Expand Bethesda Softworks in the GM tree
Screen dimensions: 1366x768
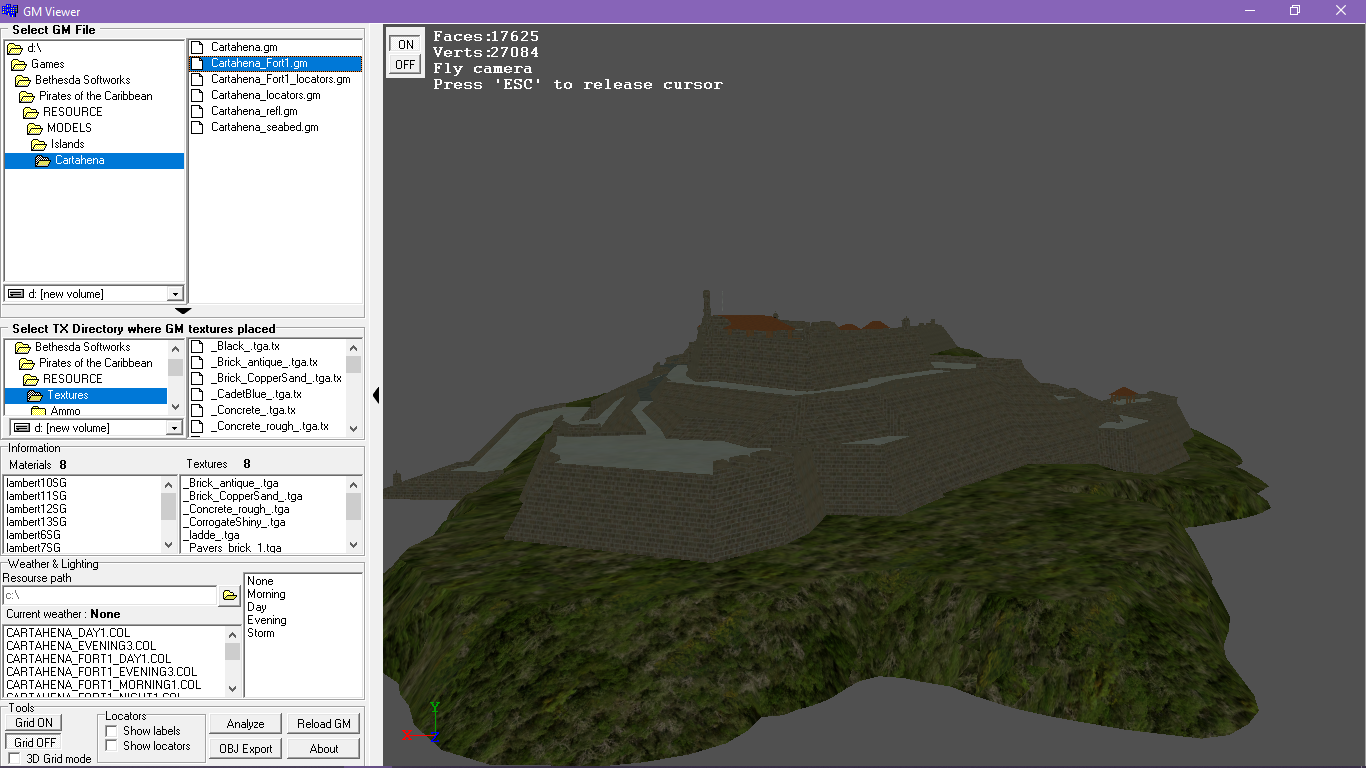tap(83, 80)
